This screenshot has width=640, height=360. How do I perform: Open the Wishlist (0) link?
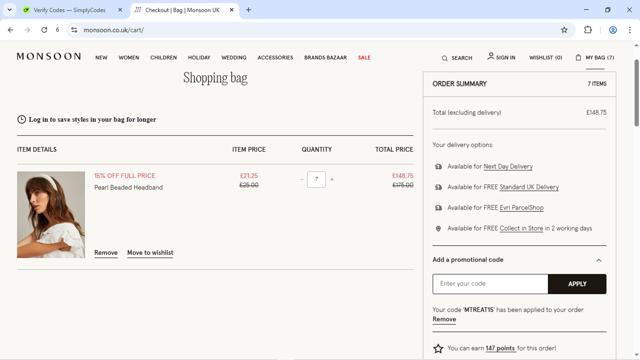(546, 58)
